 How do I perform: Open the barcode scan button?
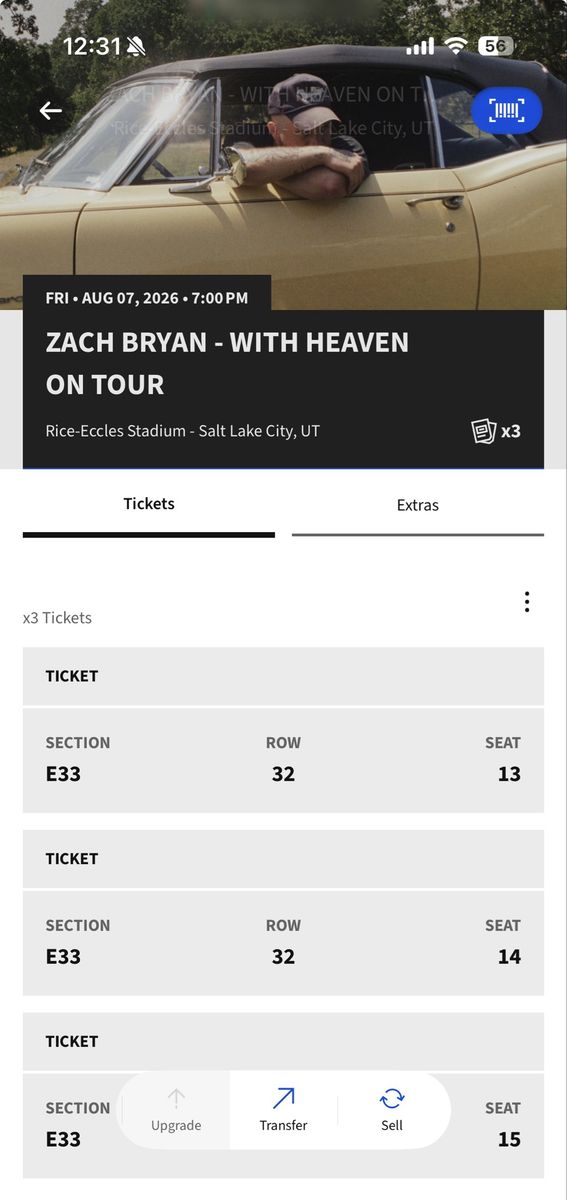tap(506, 111)
